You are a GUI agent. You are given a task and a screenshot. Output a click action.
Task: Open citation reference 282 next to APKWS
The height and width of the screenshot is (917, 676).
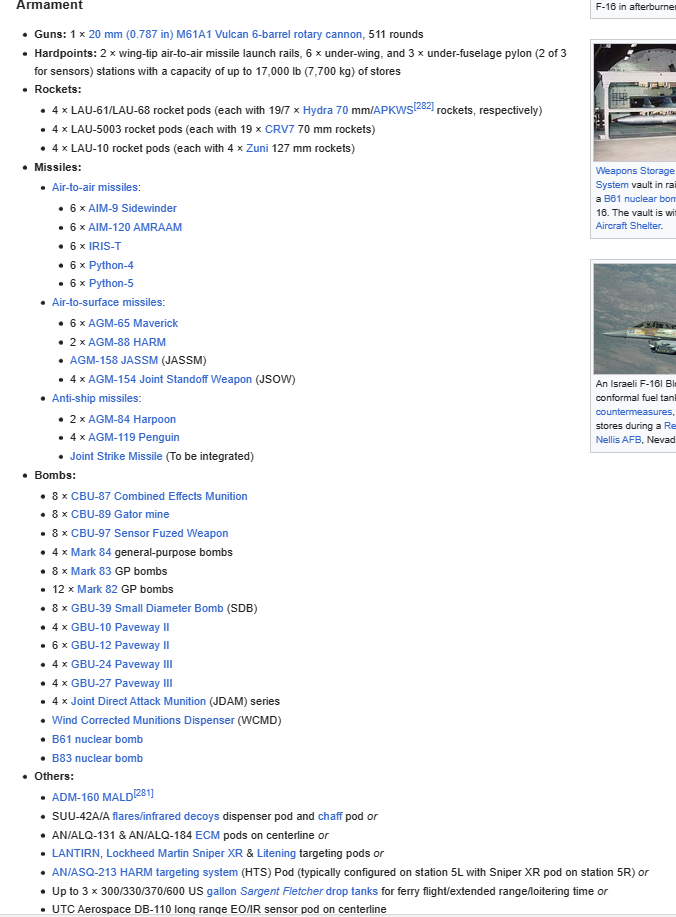423,106
